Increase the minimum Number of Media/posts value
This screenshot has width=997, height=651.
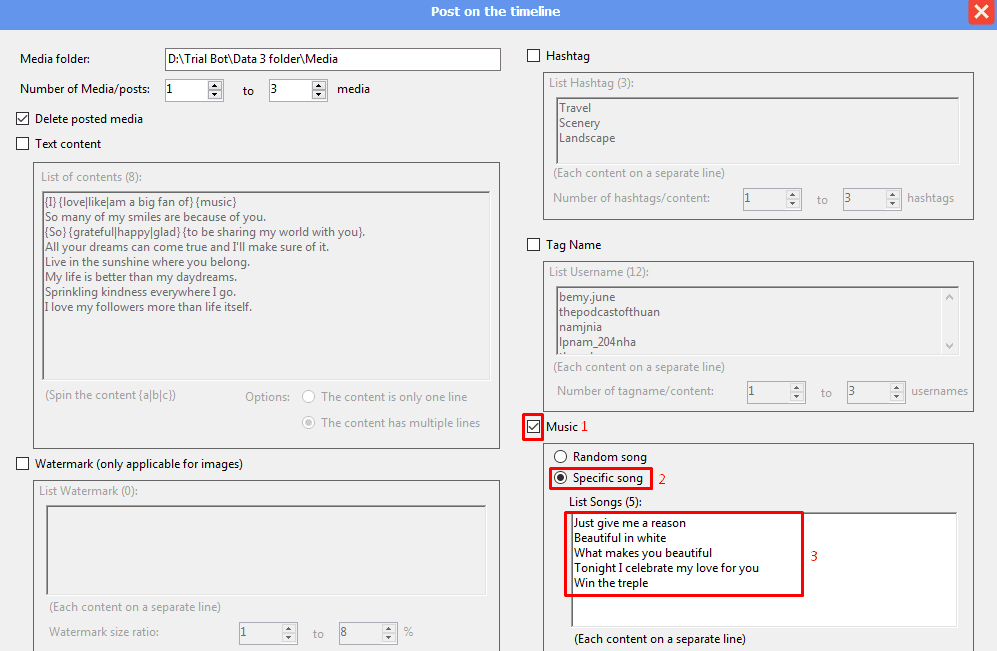click(215, 85)
